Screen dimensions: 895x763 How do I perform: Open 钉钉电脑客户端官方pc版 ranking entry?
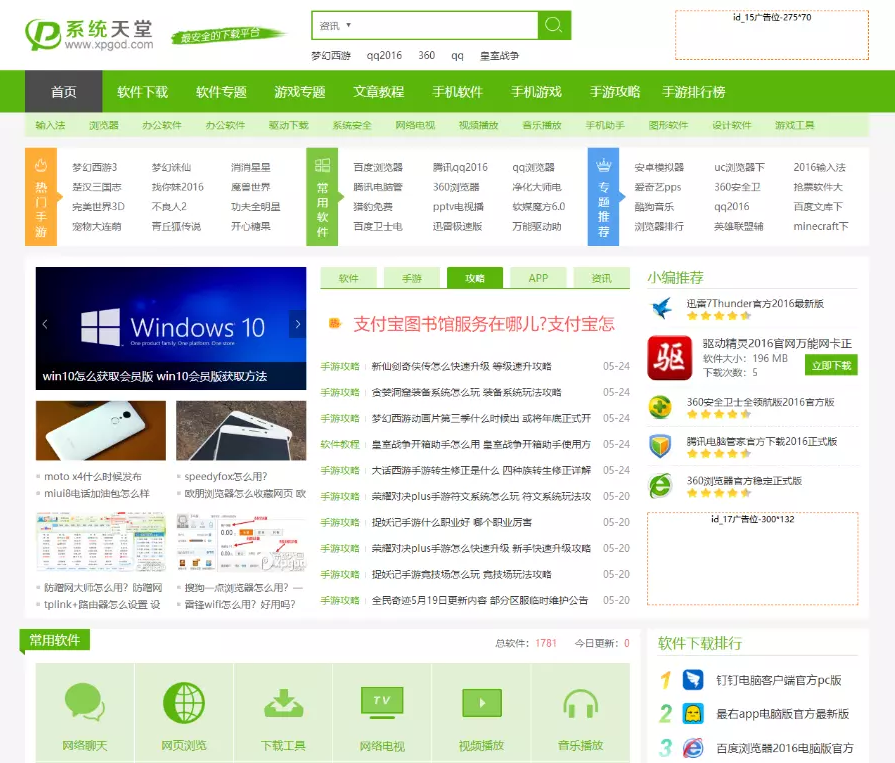[x=779, y=680]
